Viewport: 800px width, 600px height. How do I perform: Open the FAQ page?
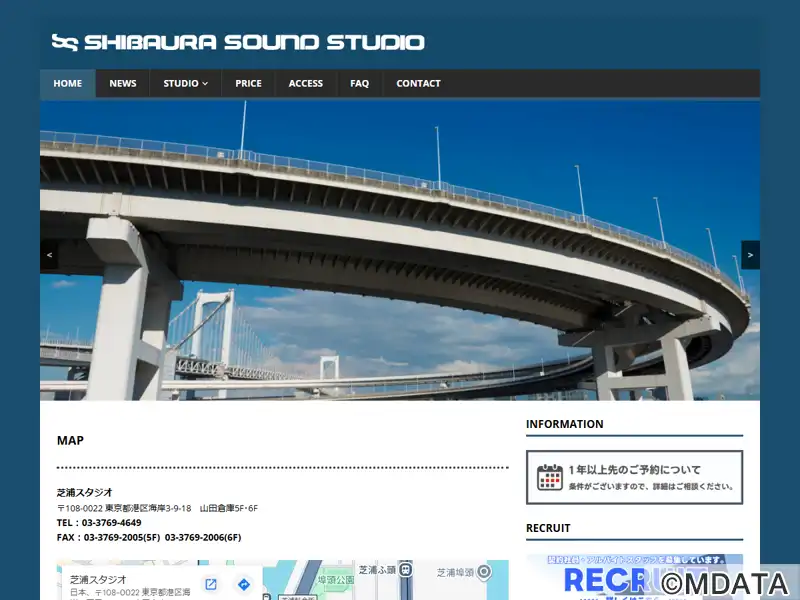[x=359, y=83]
